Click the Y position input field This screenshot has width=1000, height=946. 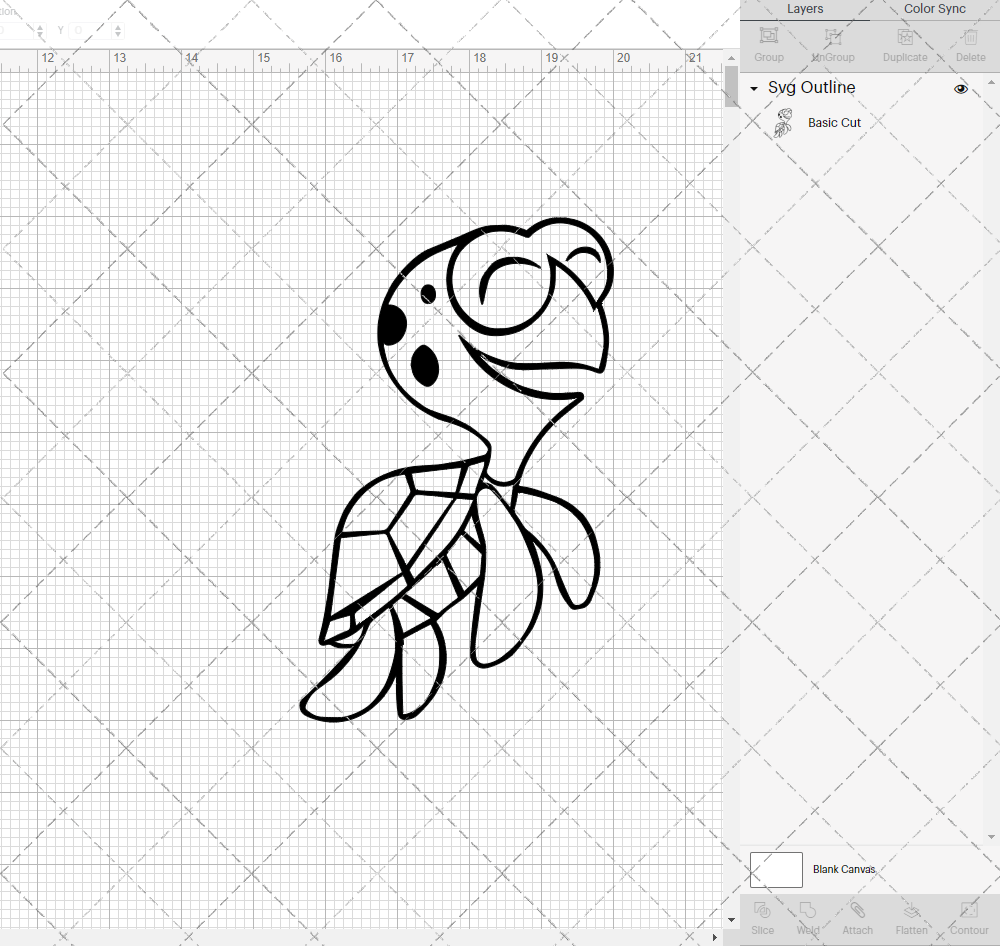(91, 30)
